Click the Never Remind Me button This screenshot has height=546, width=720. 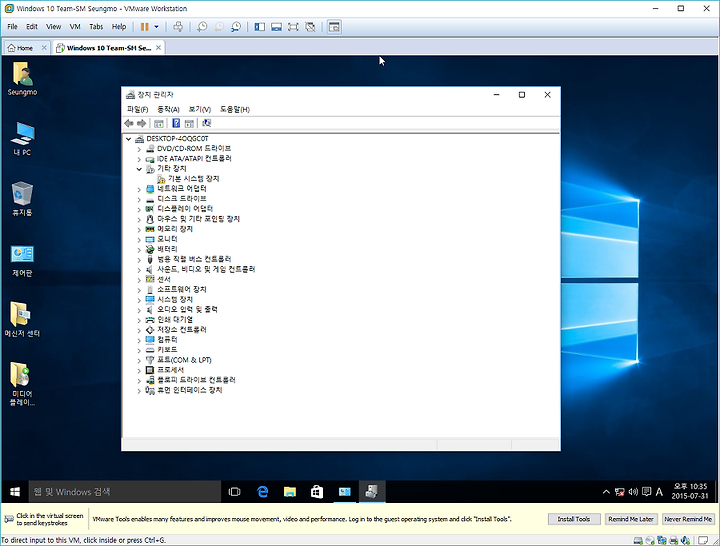(x=688, y=519)
